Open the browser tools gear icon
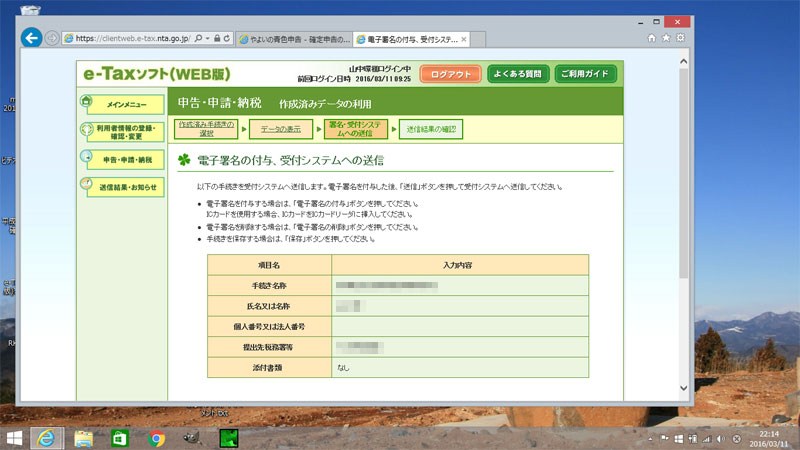Viewport: 800px width, 450px height. pyautogui.click(x=680, y=38)
